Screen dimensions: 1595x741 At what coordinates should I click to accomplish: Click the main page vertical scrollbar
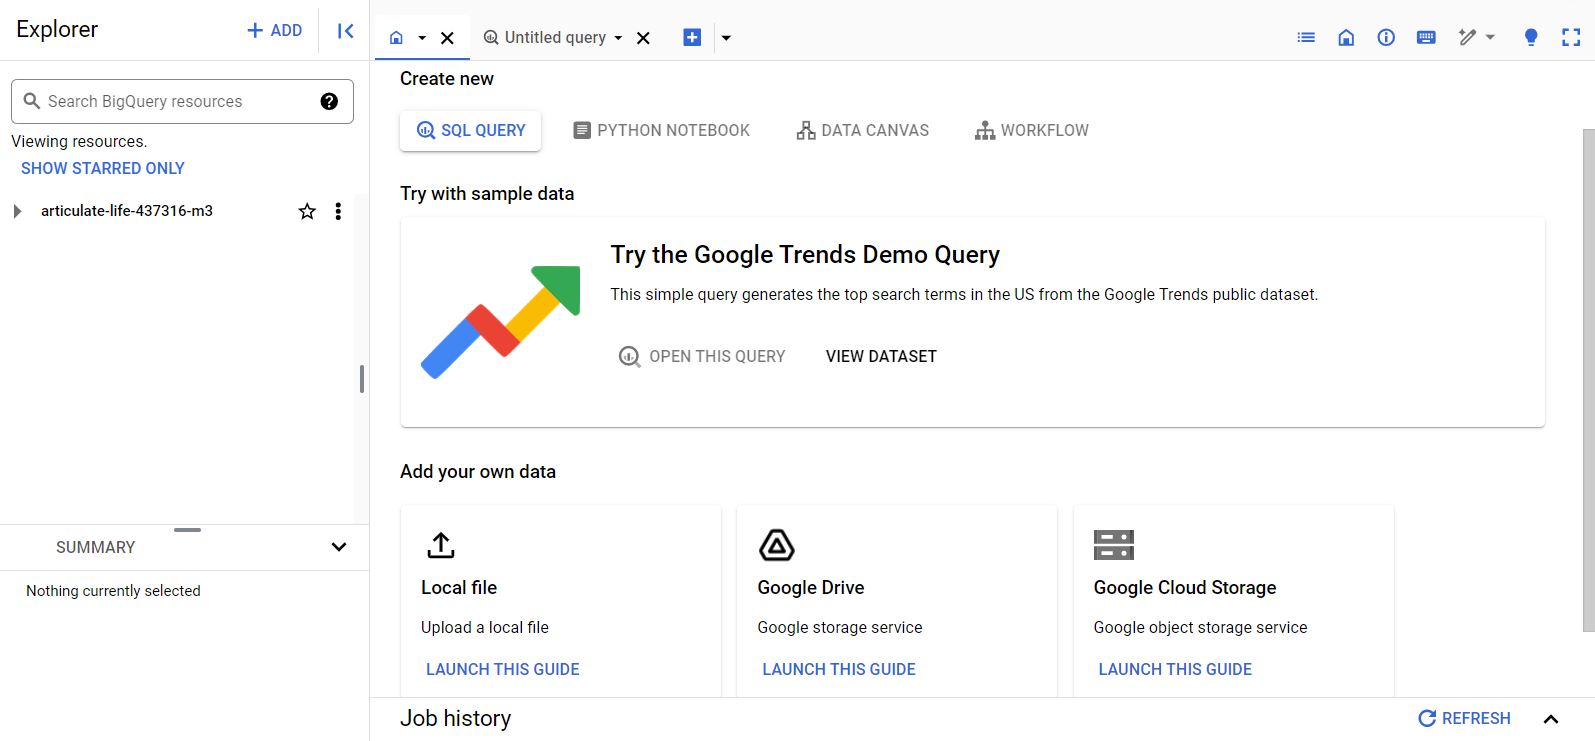coord(1588,380)
